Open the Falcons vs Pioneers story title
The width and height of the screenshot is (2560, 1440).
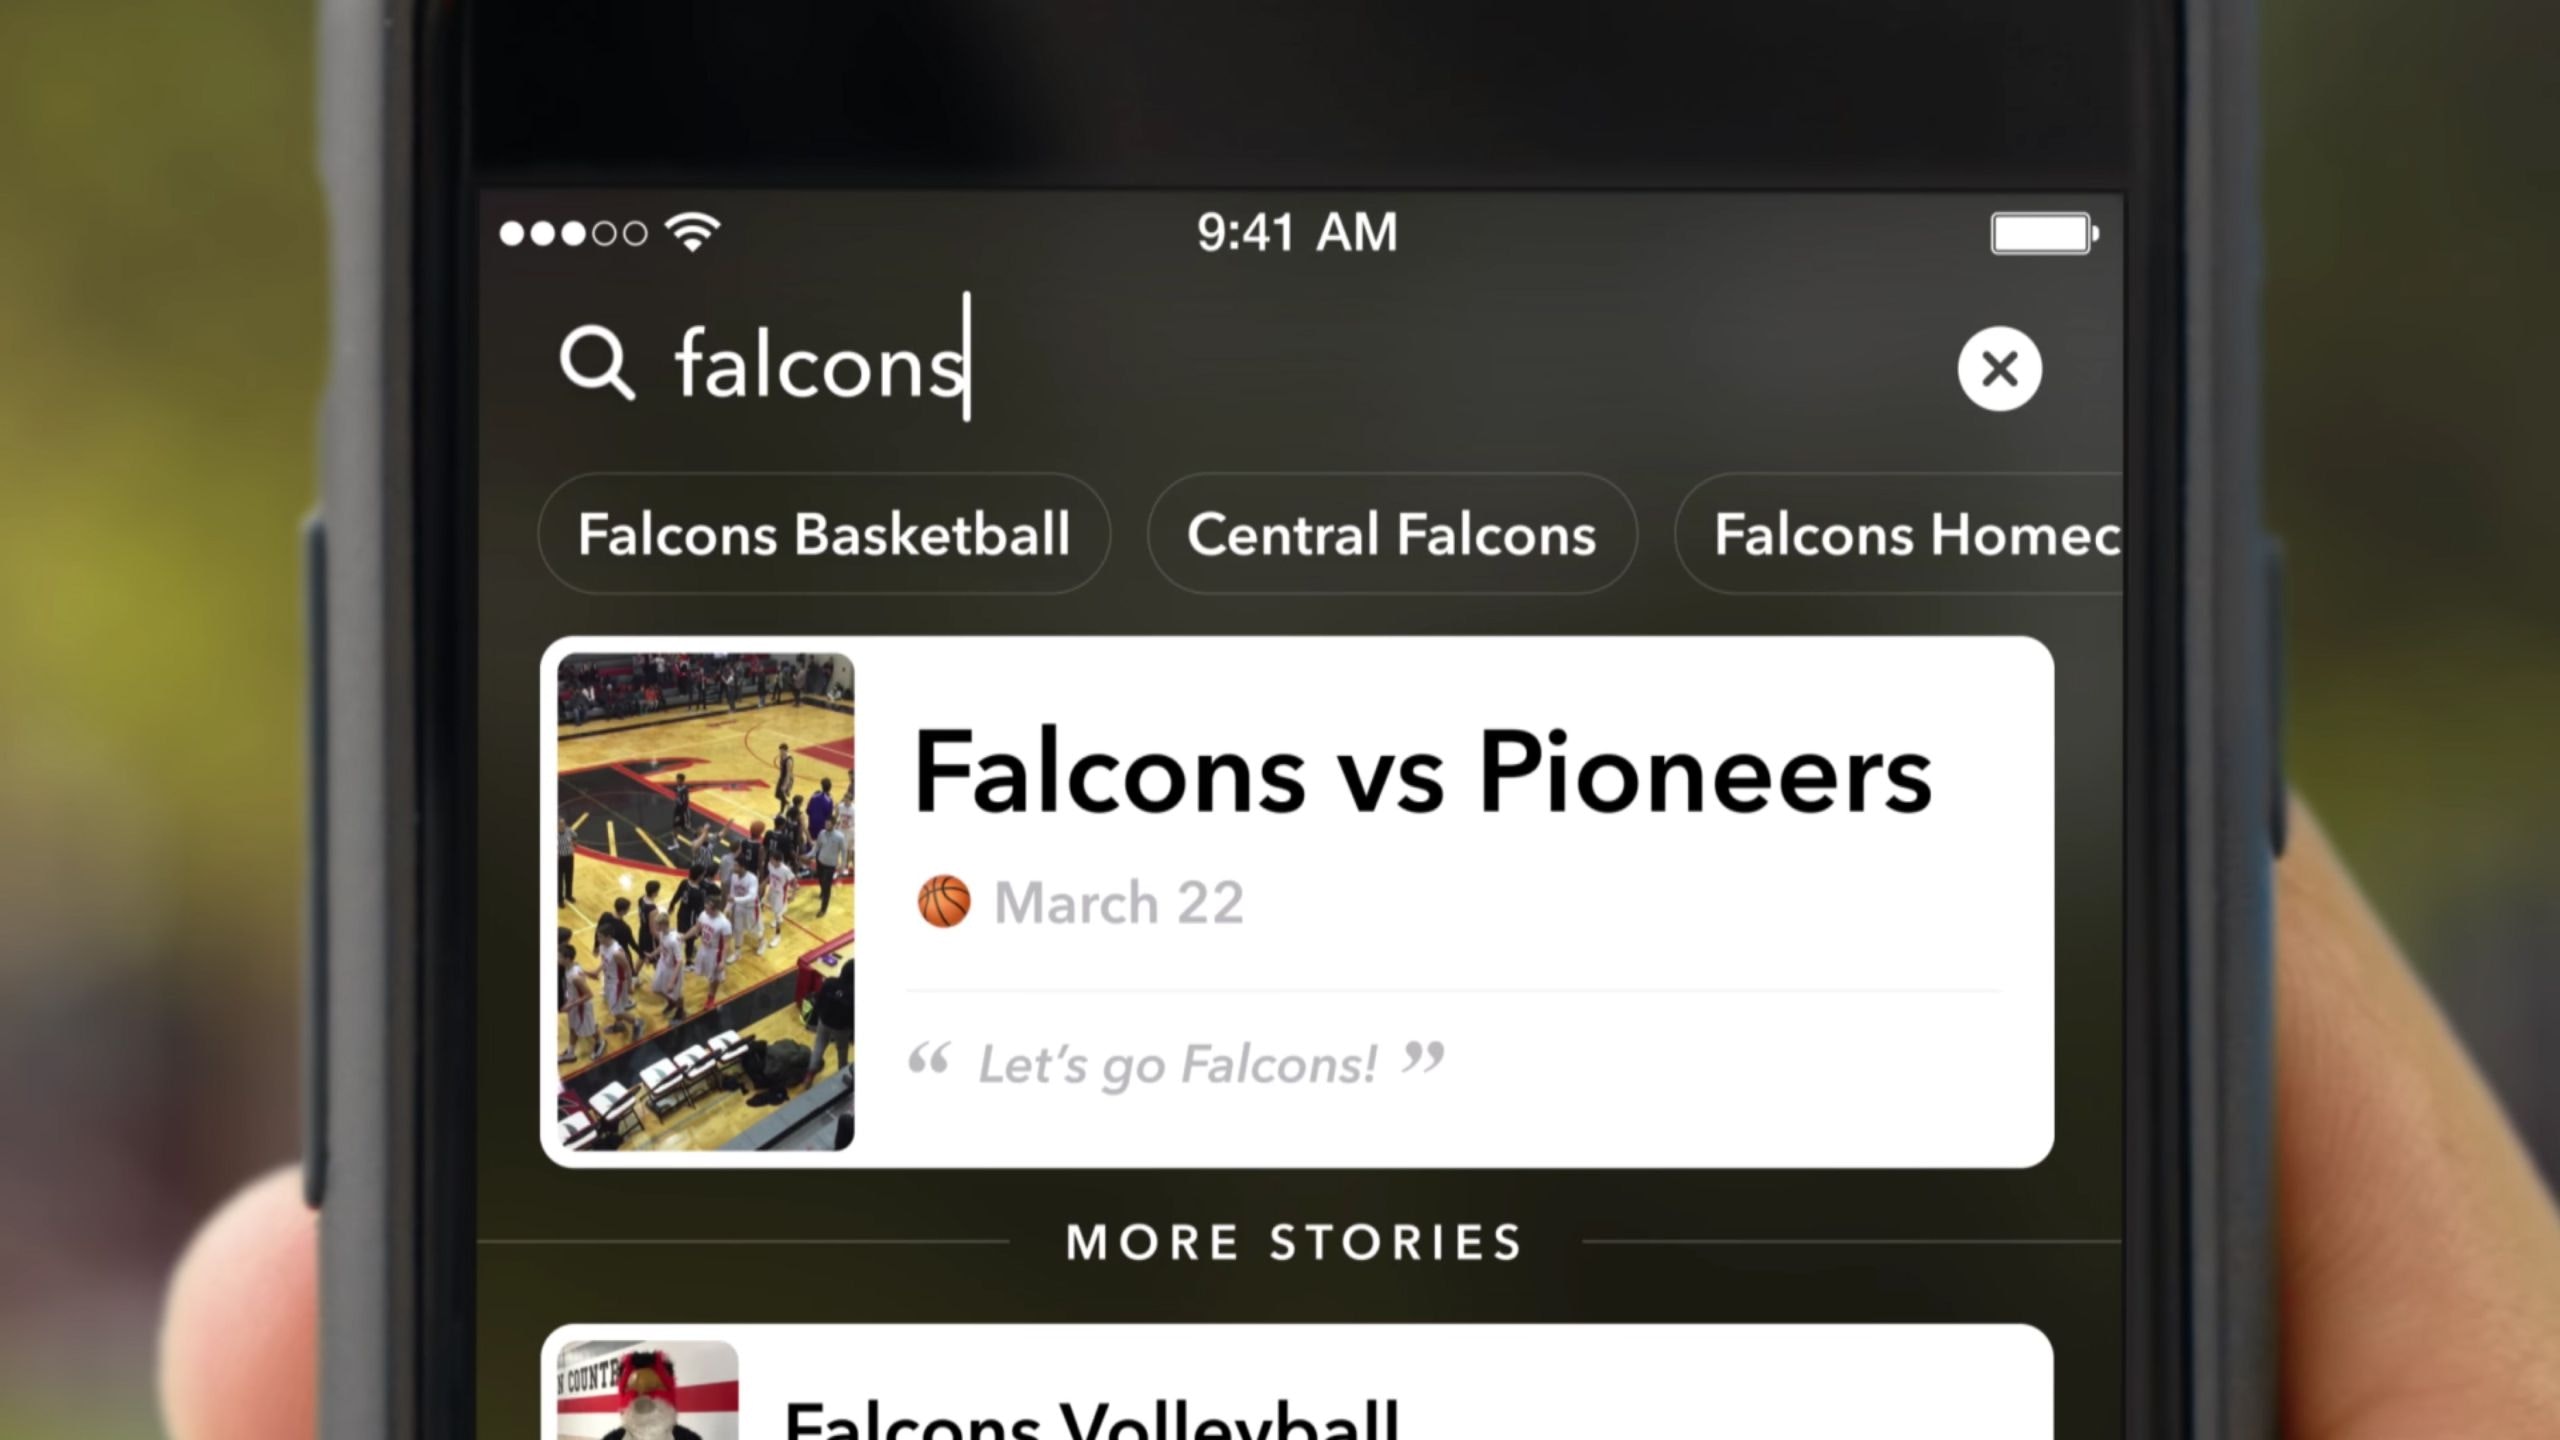tap(1423, 771)
